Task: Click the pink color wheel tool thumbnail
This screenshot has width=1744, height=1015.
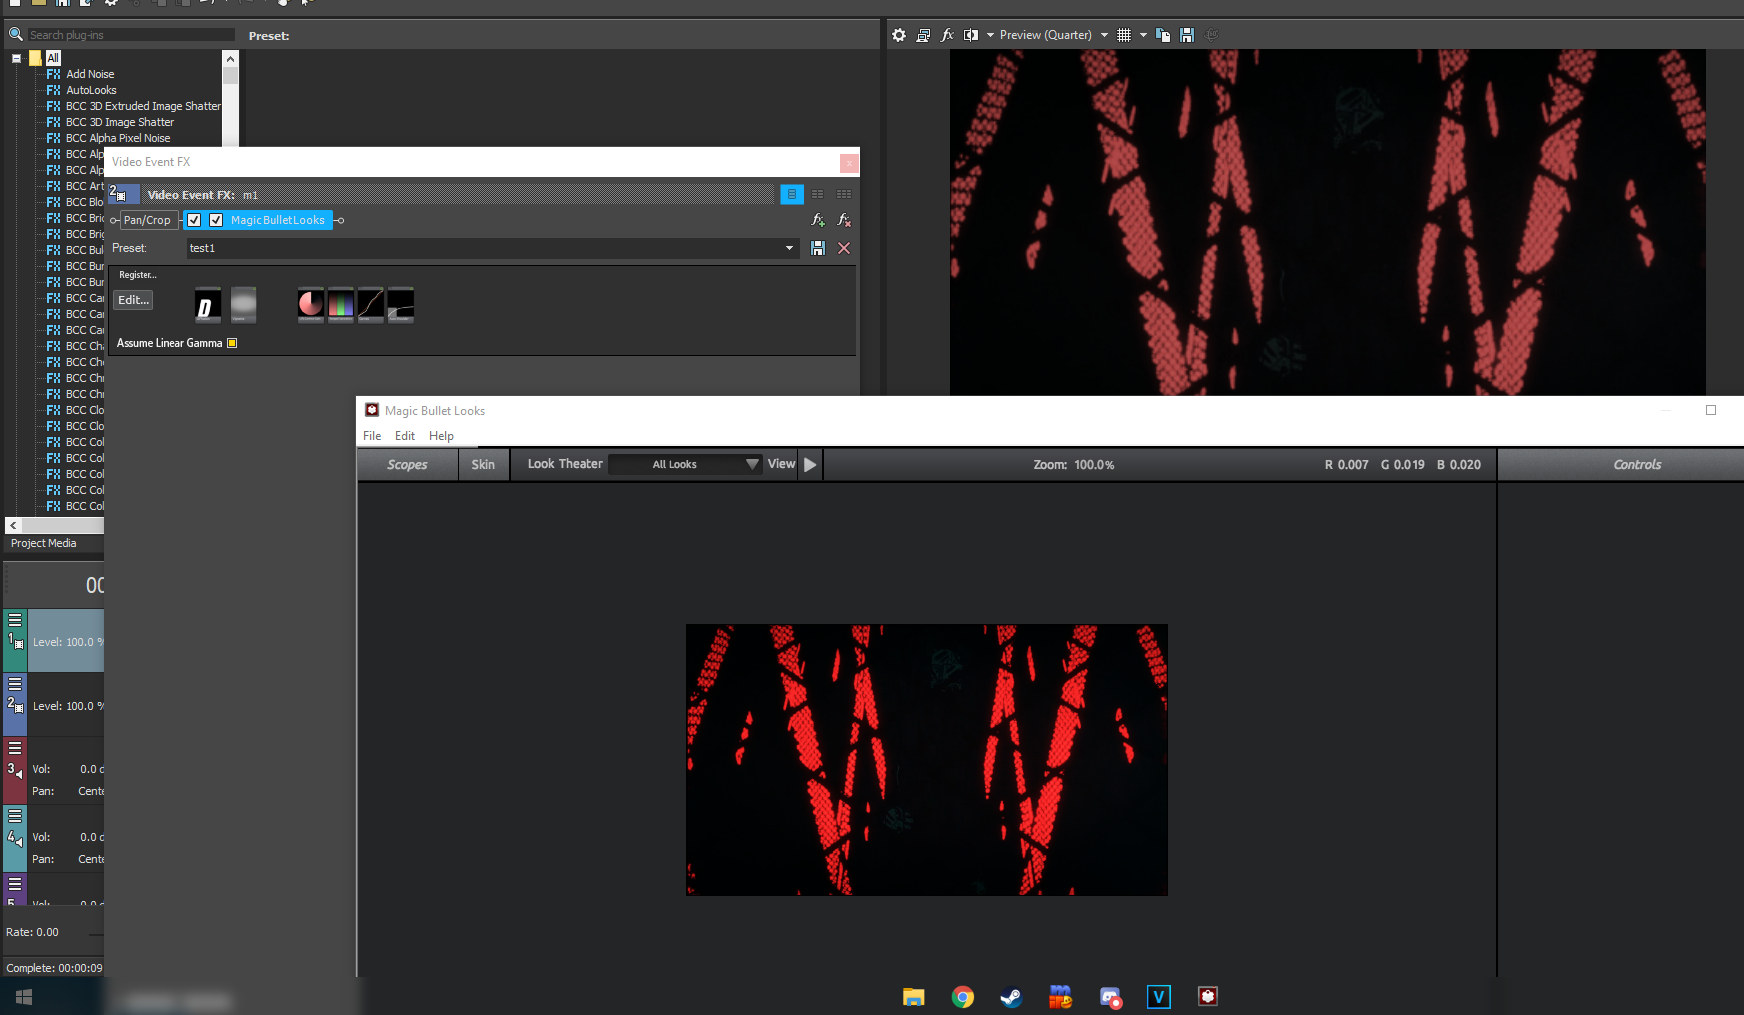Action: pyautogui.click(x=311, y=305)
